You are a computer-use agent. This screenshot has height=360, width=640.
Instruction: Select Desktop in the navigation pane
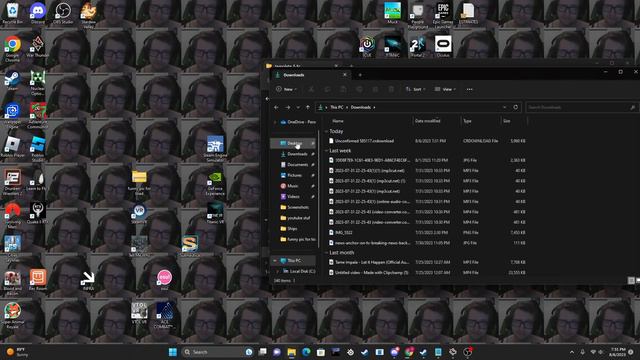[293, 143]
